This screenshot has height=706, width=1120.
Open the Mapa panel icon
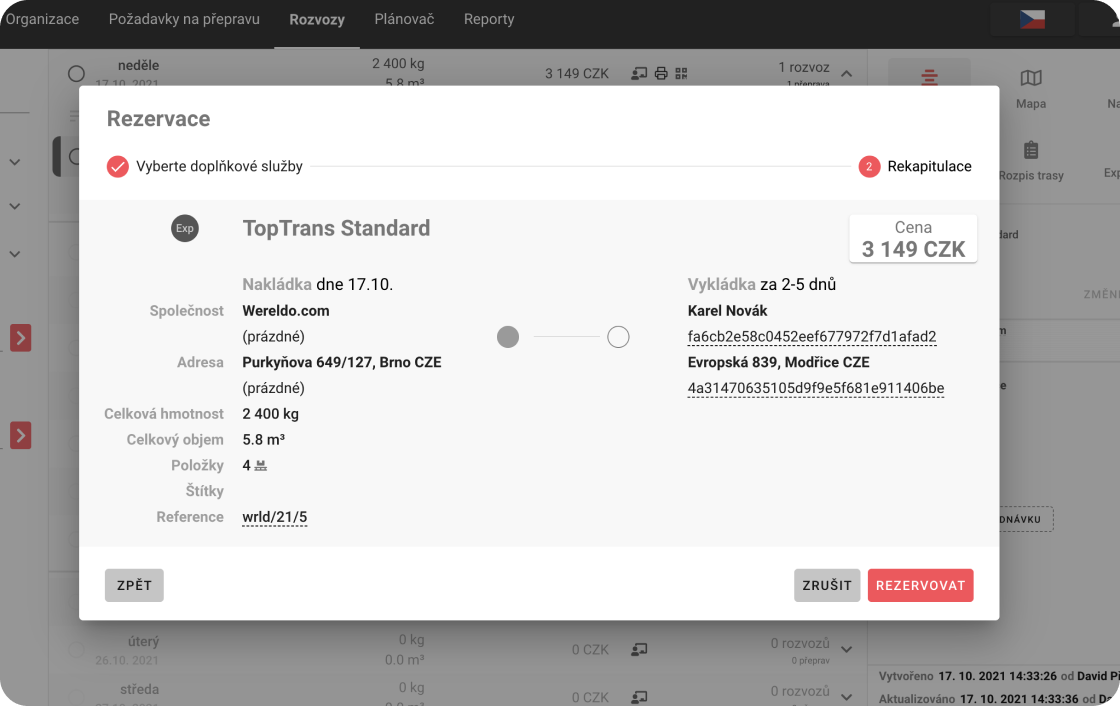point(1031,78)
